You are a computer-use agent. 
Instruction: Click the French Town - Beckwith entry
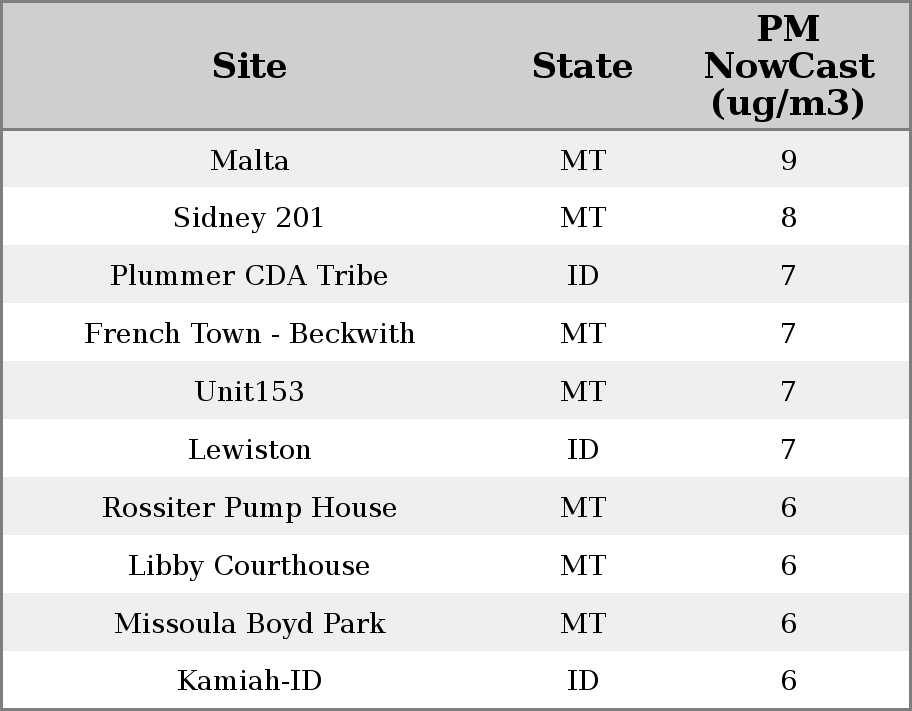coord(249,334)
